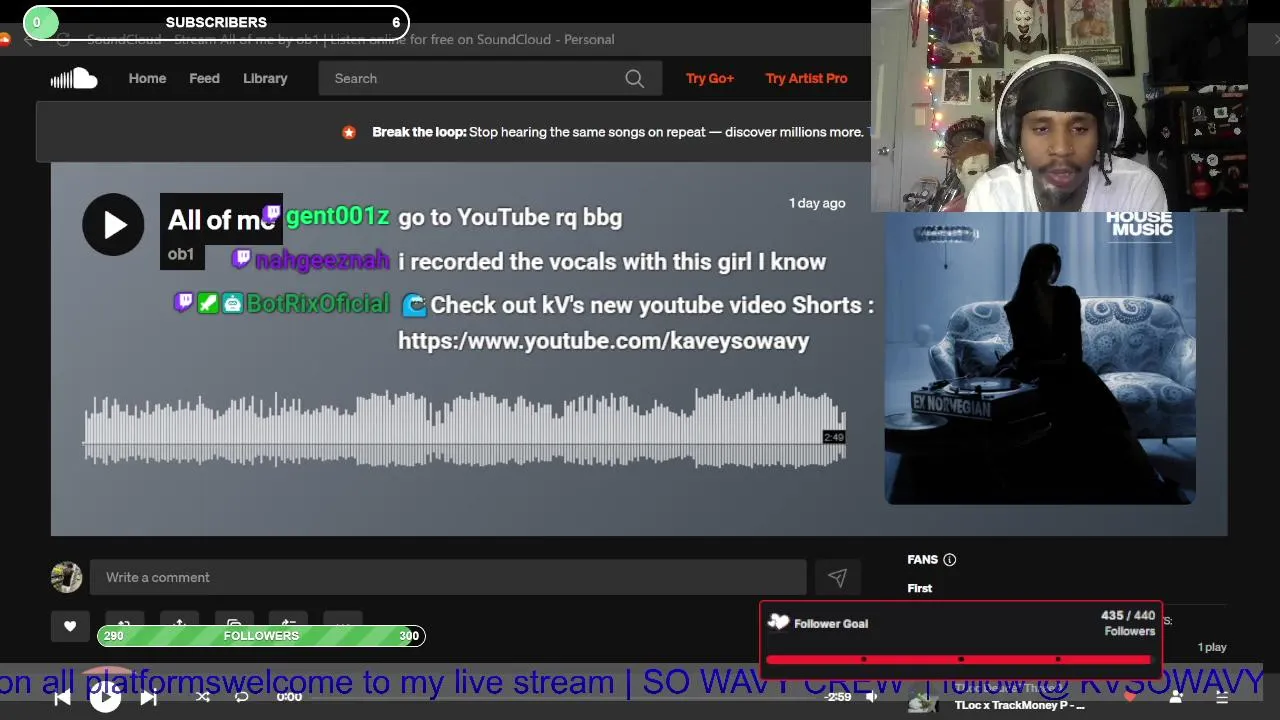The image size is (1280, 720).
Task: Click the bottom player play button
Action: [105, 697]
